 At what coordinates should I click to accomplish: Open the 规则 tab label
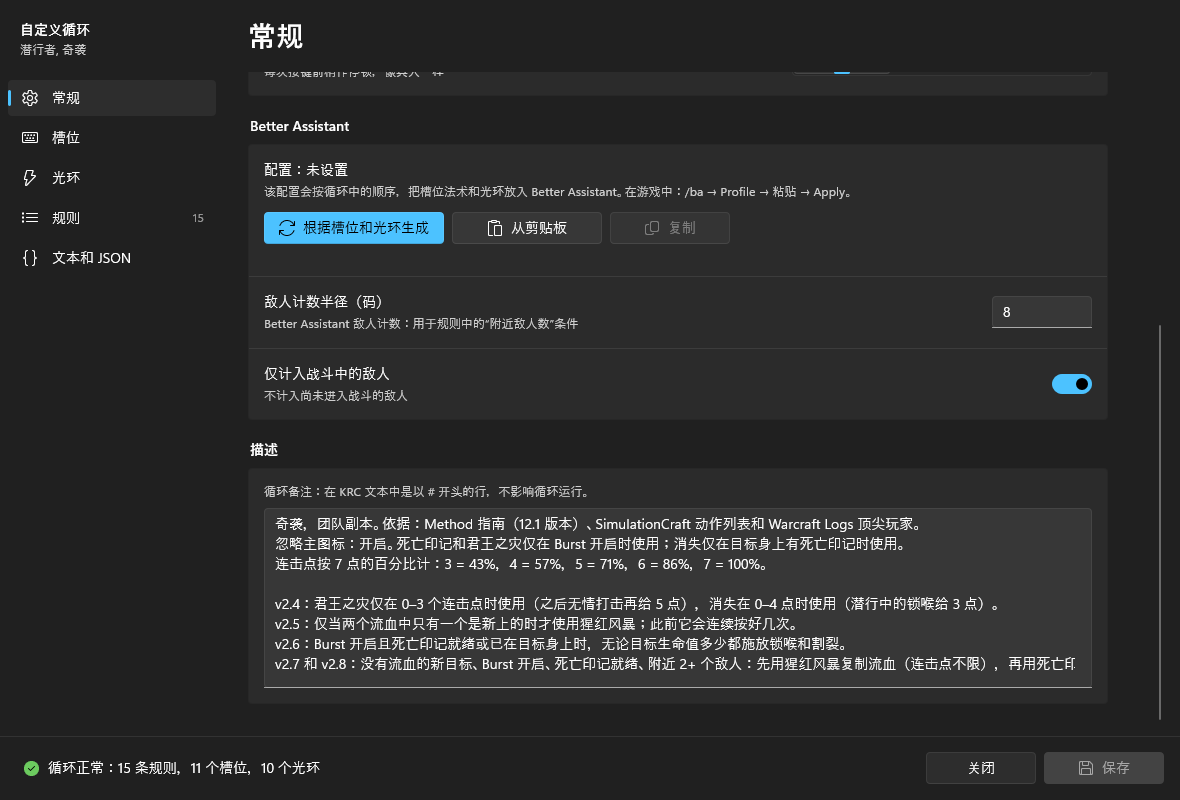[66, 217]
